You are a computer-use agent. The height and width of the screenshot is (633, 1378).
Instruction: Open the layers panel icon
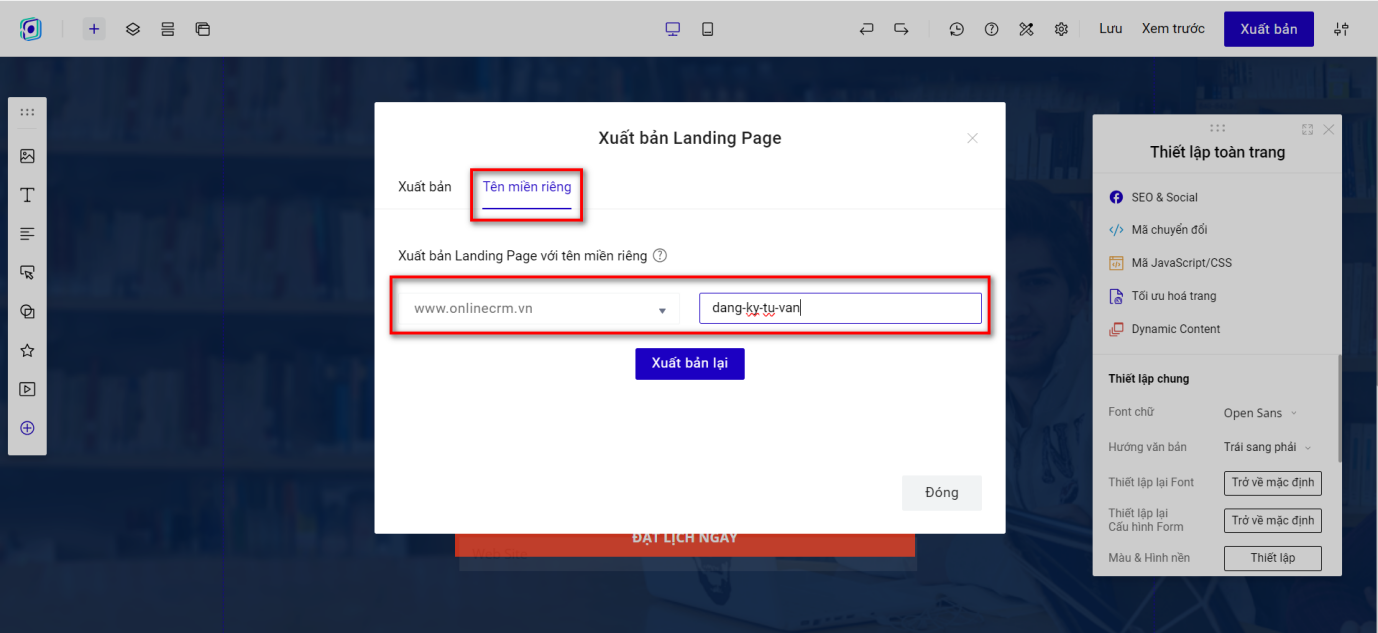point(132,29)
